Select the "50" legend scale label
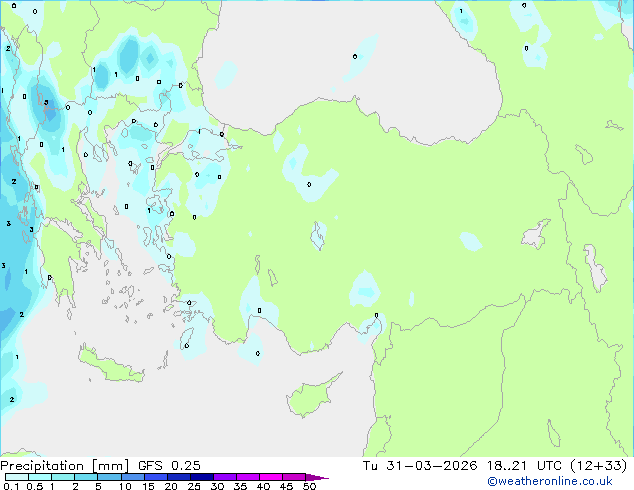The width and height of the screenshot is (634, 490). (309, 486)
